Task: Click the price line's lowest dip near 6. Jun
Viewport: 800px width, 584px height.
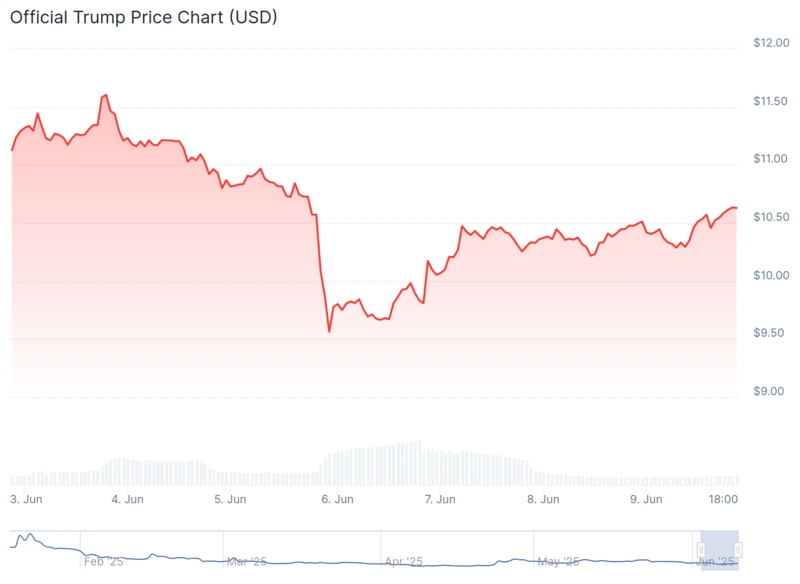Action: [x=329, y=331]
